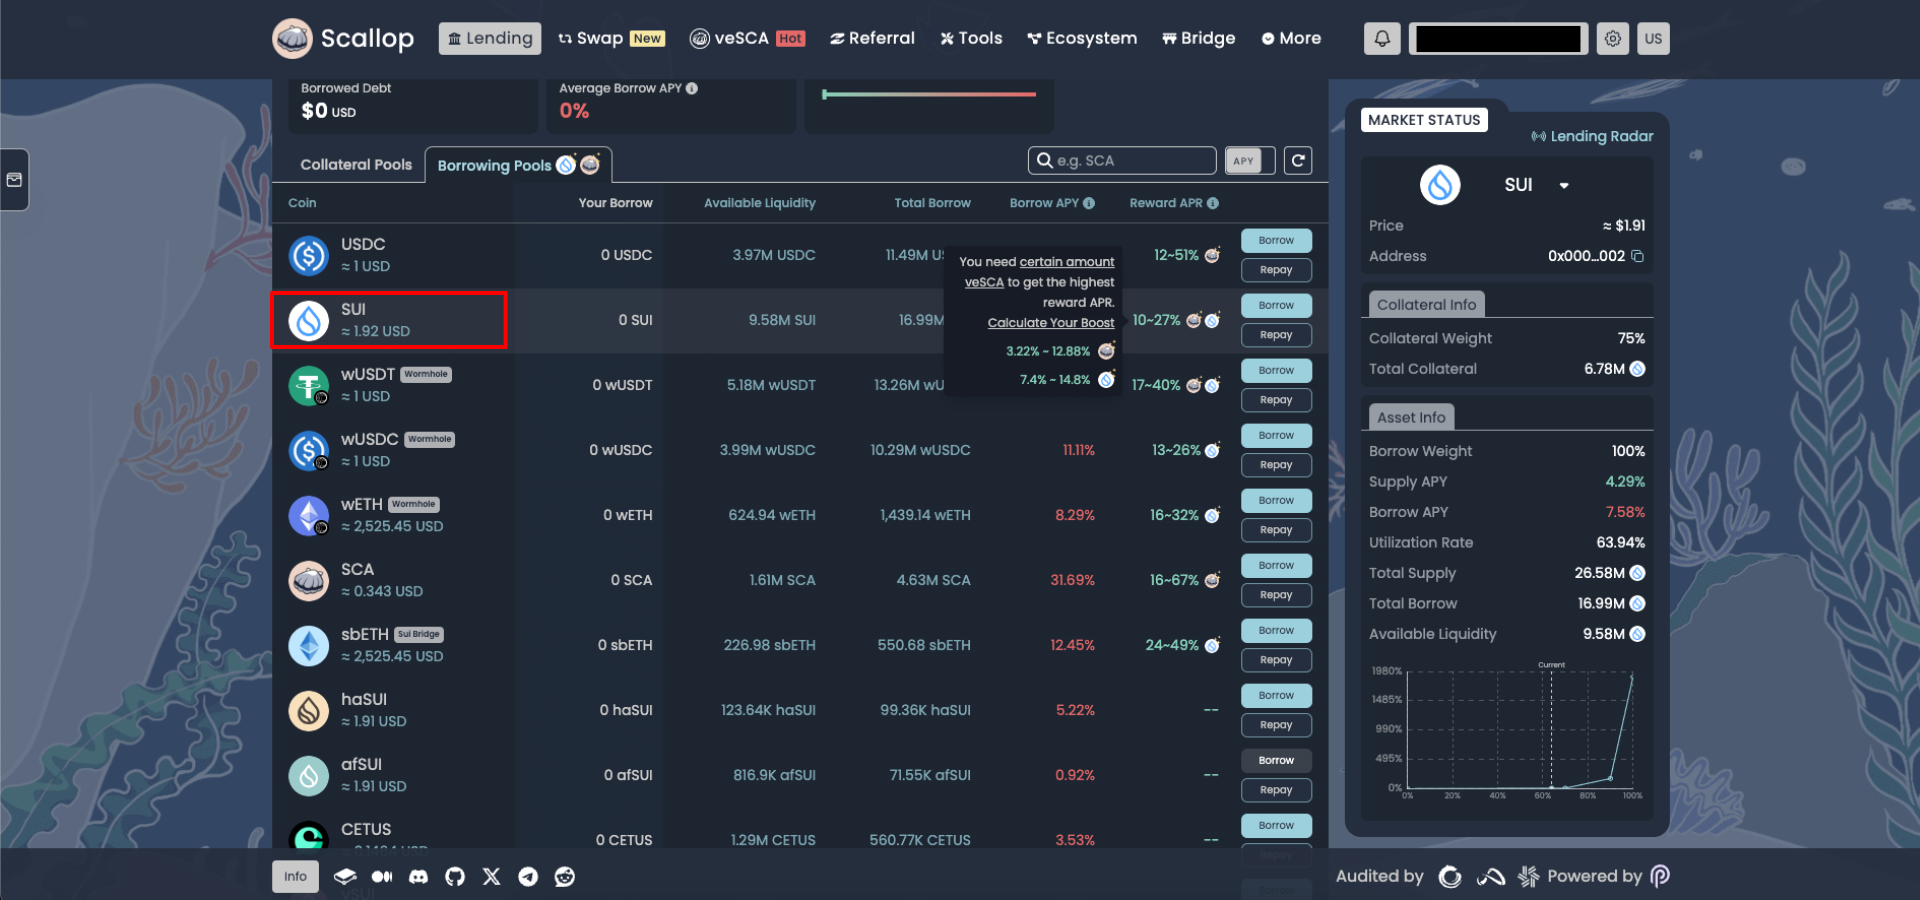Click the wETH coin icon
Viewport: 1920px width, 900px height.
pyautogui.click(x=309, y=515)
